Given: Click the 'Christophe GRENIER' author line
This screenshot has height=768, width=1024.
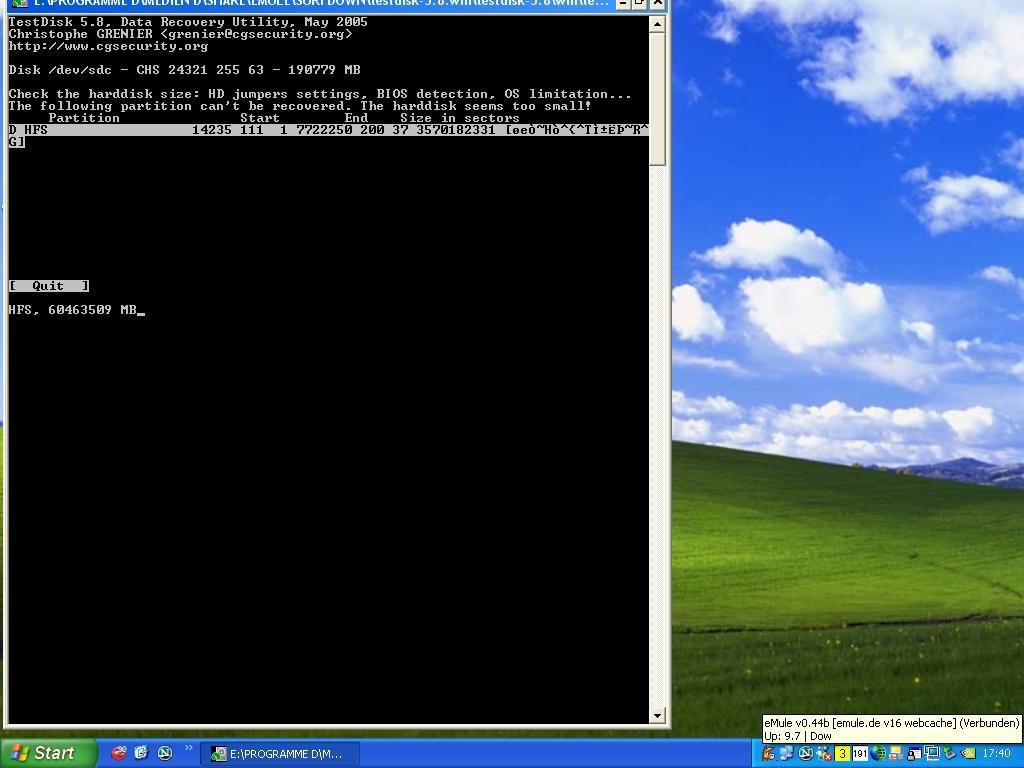Looking at the screenshot, I should click(x=180, y=34).
